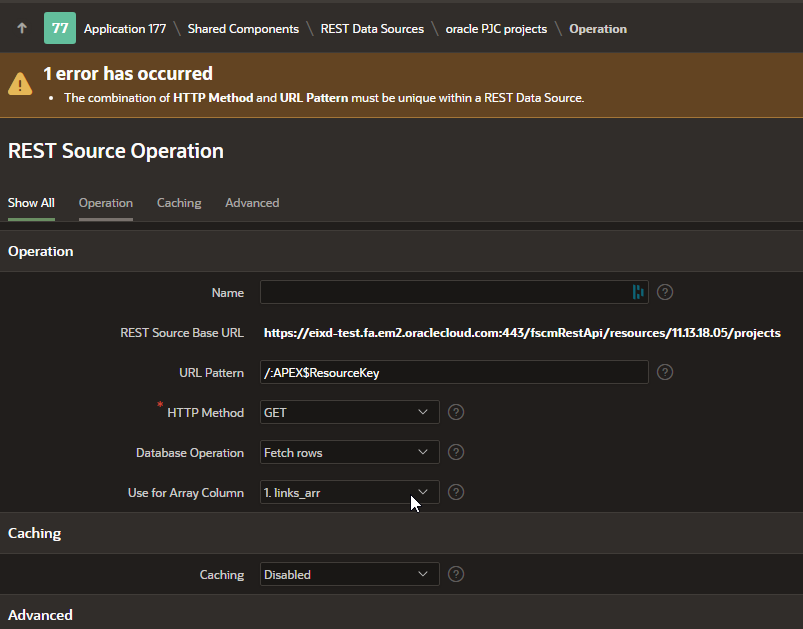803x629 pixels.
Task: Click the up arrow navigation icon
Action: (x=21, y=28)
